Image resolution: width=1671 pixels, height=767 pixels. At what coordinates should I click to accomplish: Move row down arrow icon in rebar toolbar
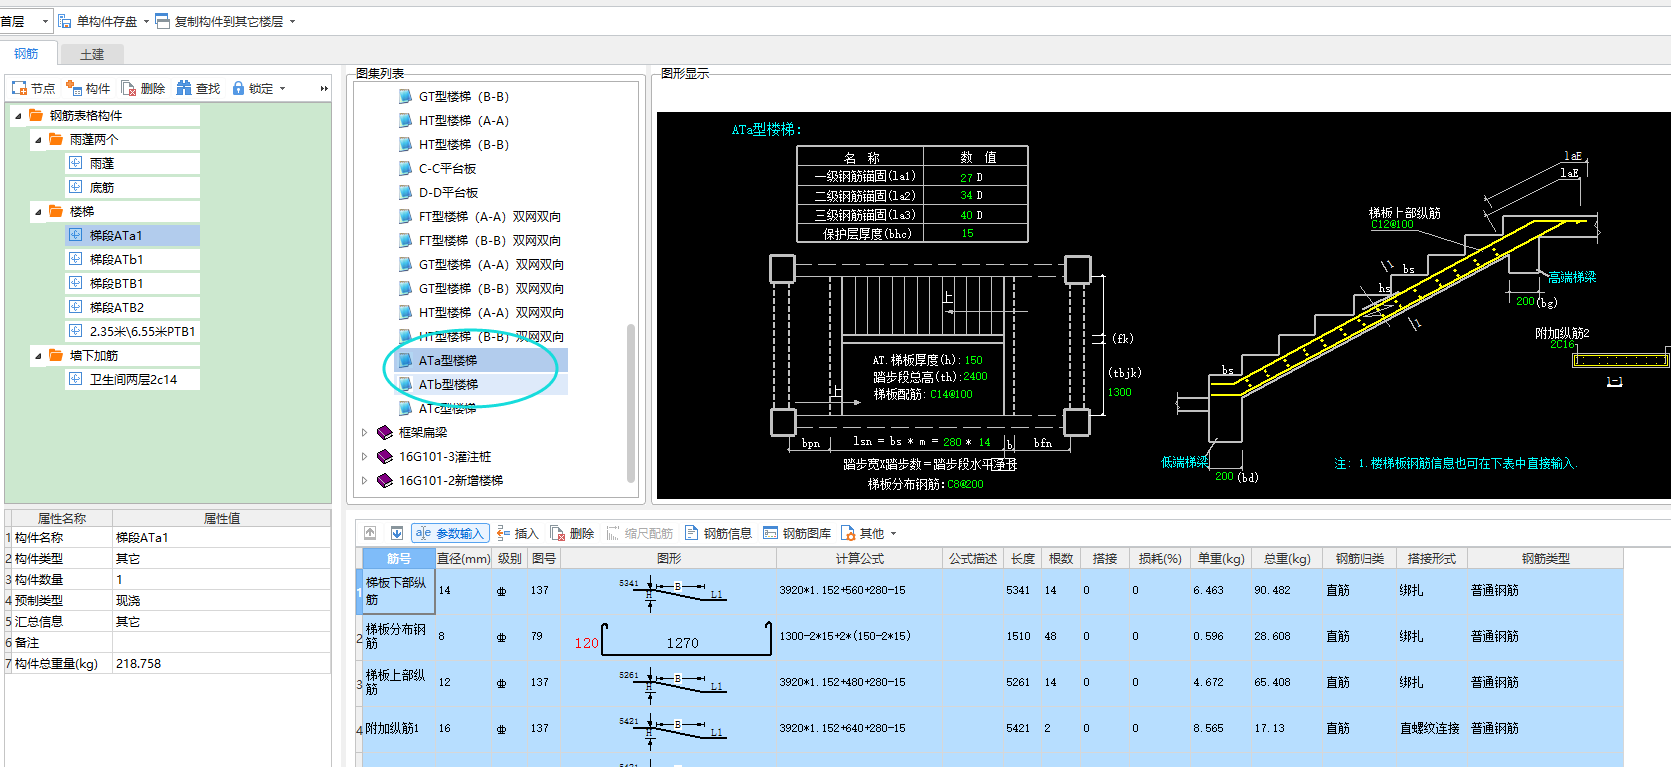397,533
